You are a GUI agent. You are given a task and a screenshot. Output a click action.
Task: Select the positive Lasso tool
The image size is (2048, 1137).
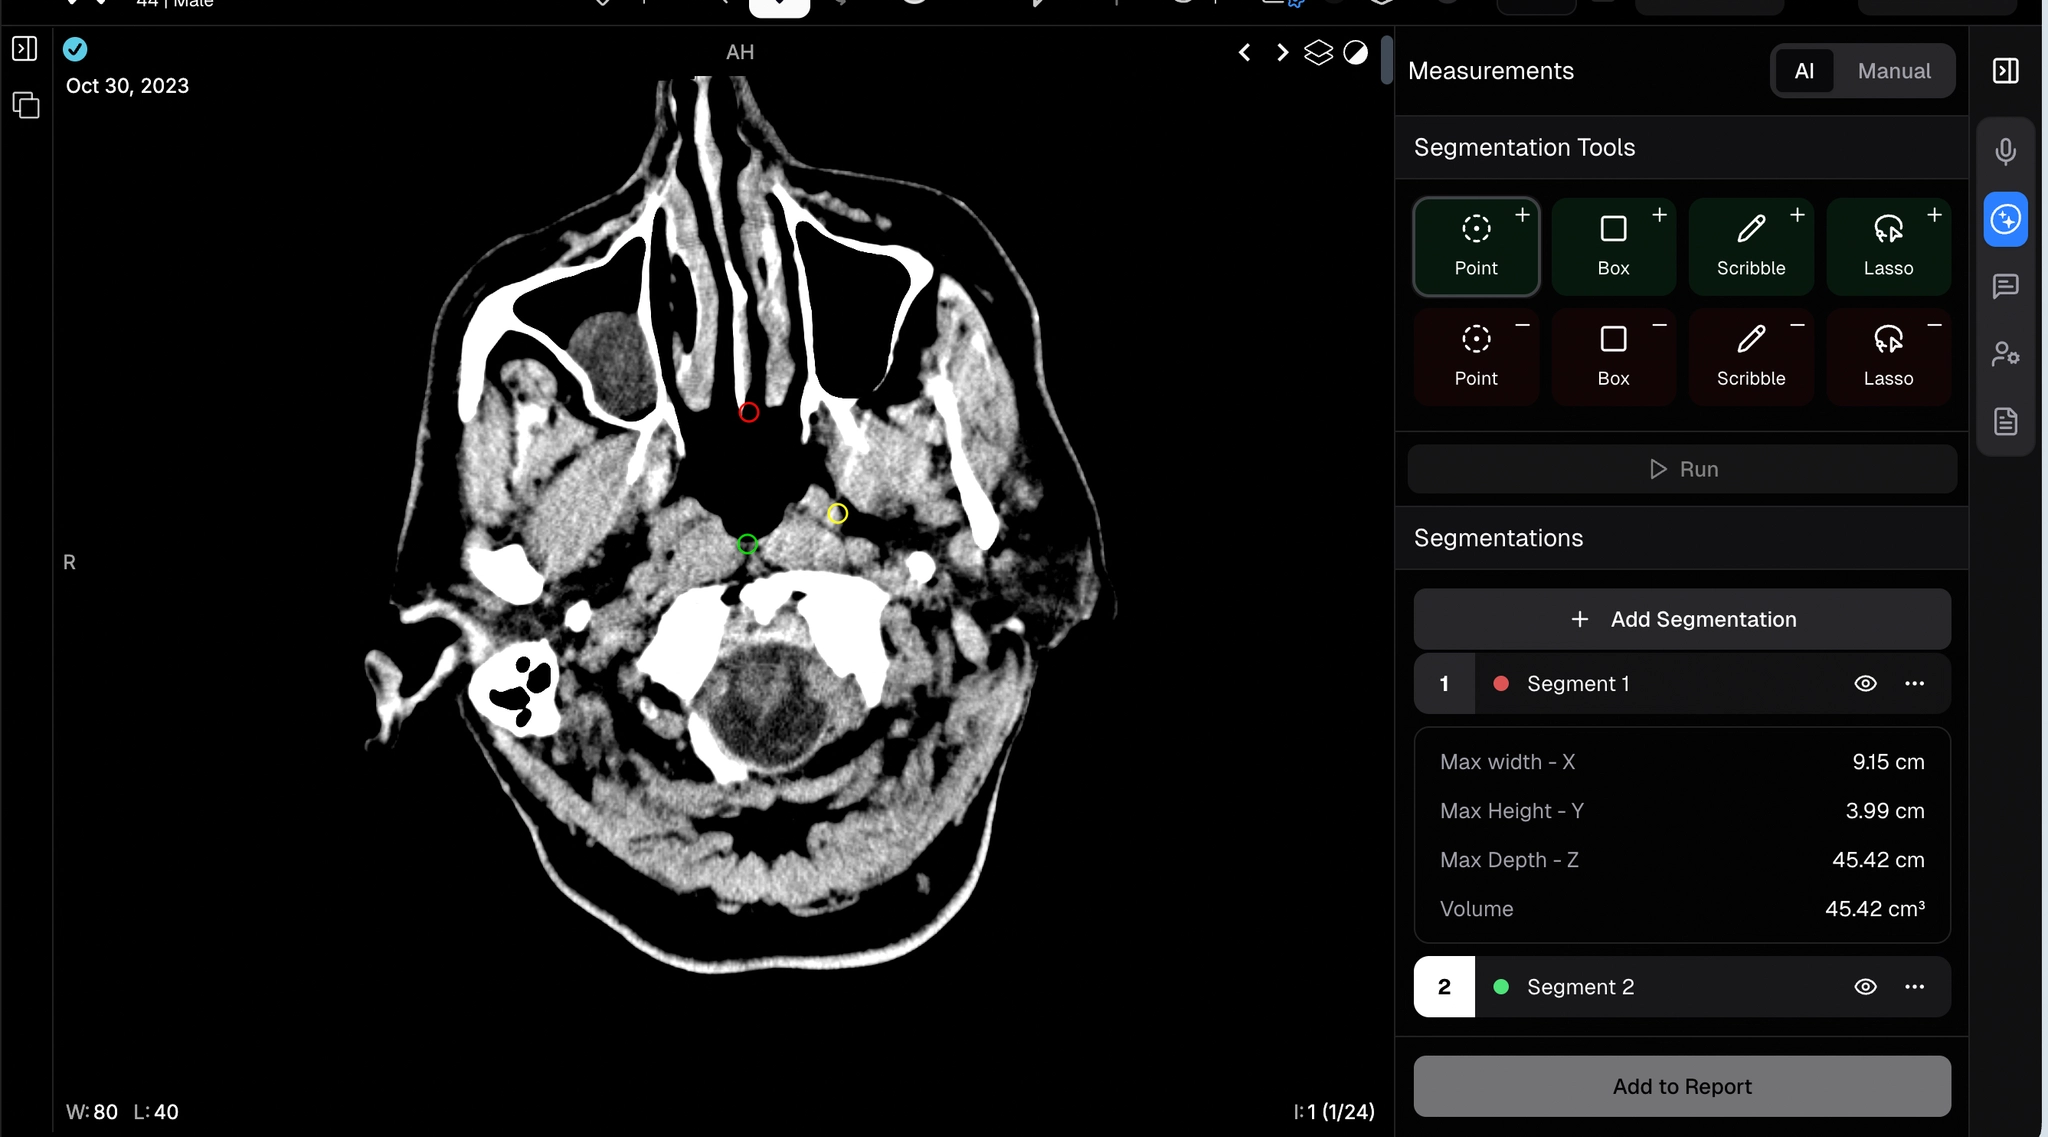coord(1888,247)
